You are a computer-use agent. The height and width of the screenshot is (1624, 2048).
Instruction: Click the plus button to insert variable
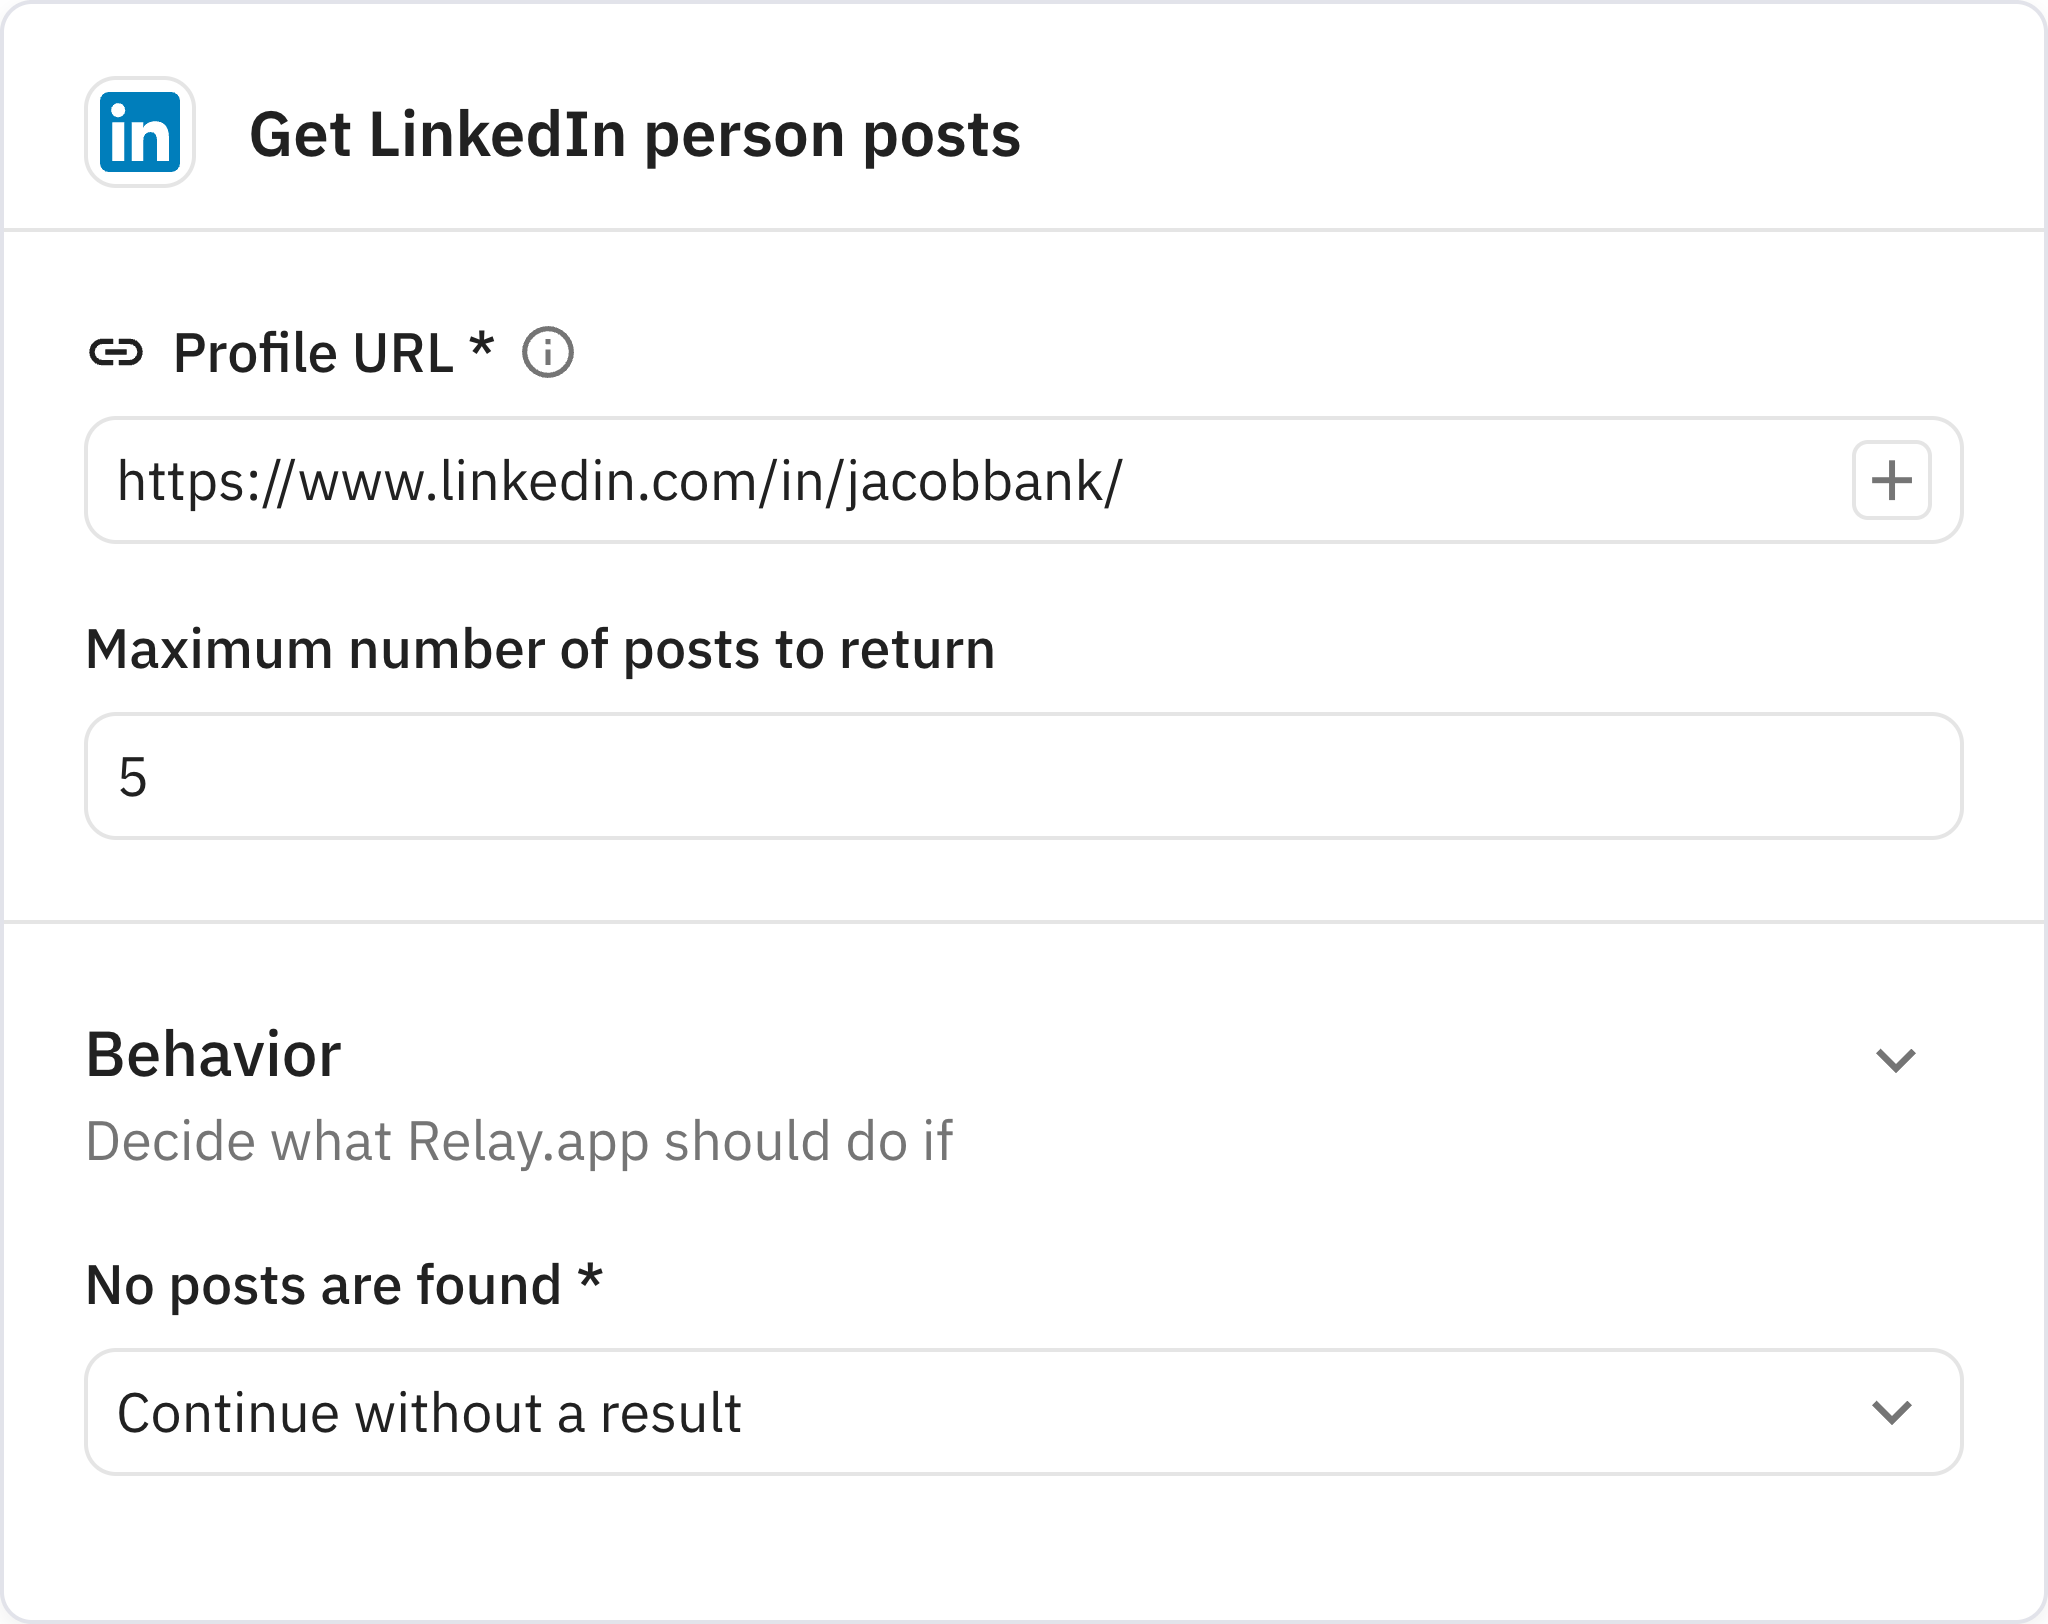pyautogui.click(x=1890, y=480)
